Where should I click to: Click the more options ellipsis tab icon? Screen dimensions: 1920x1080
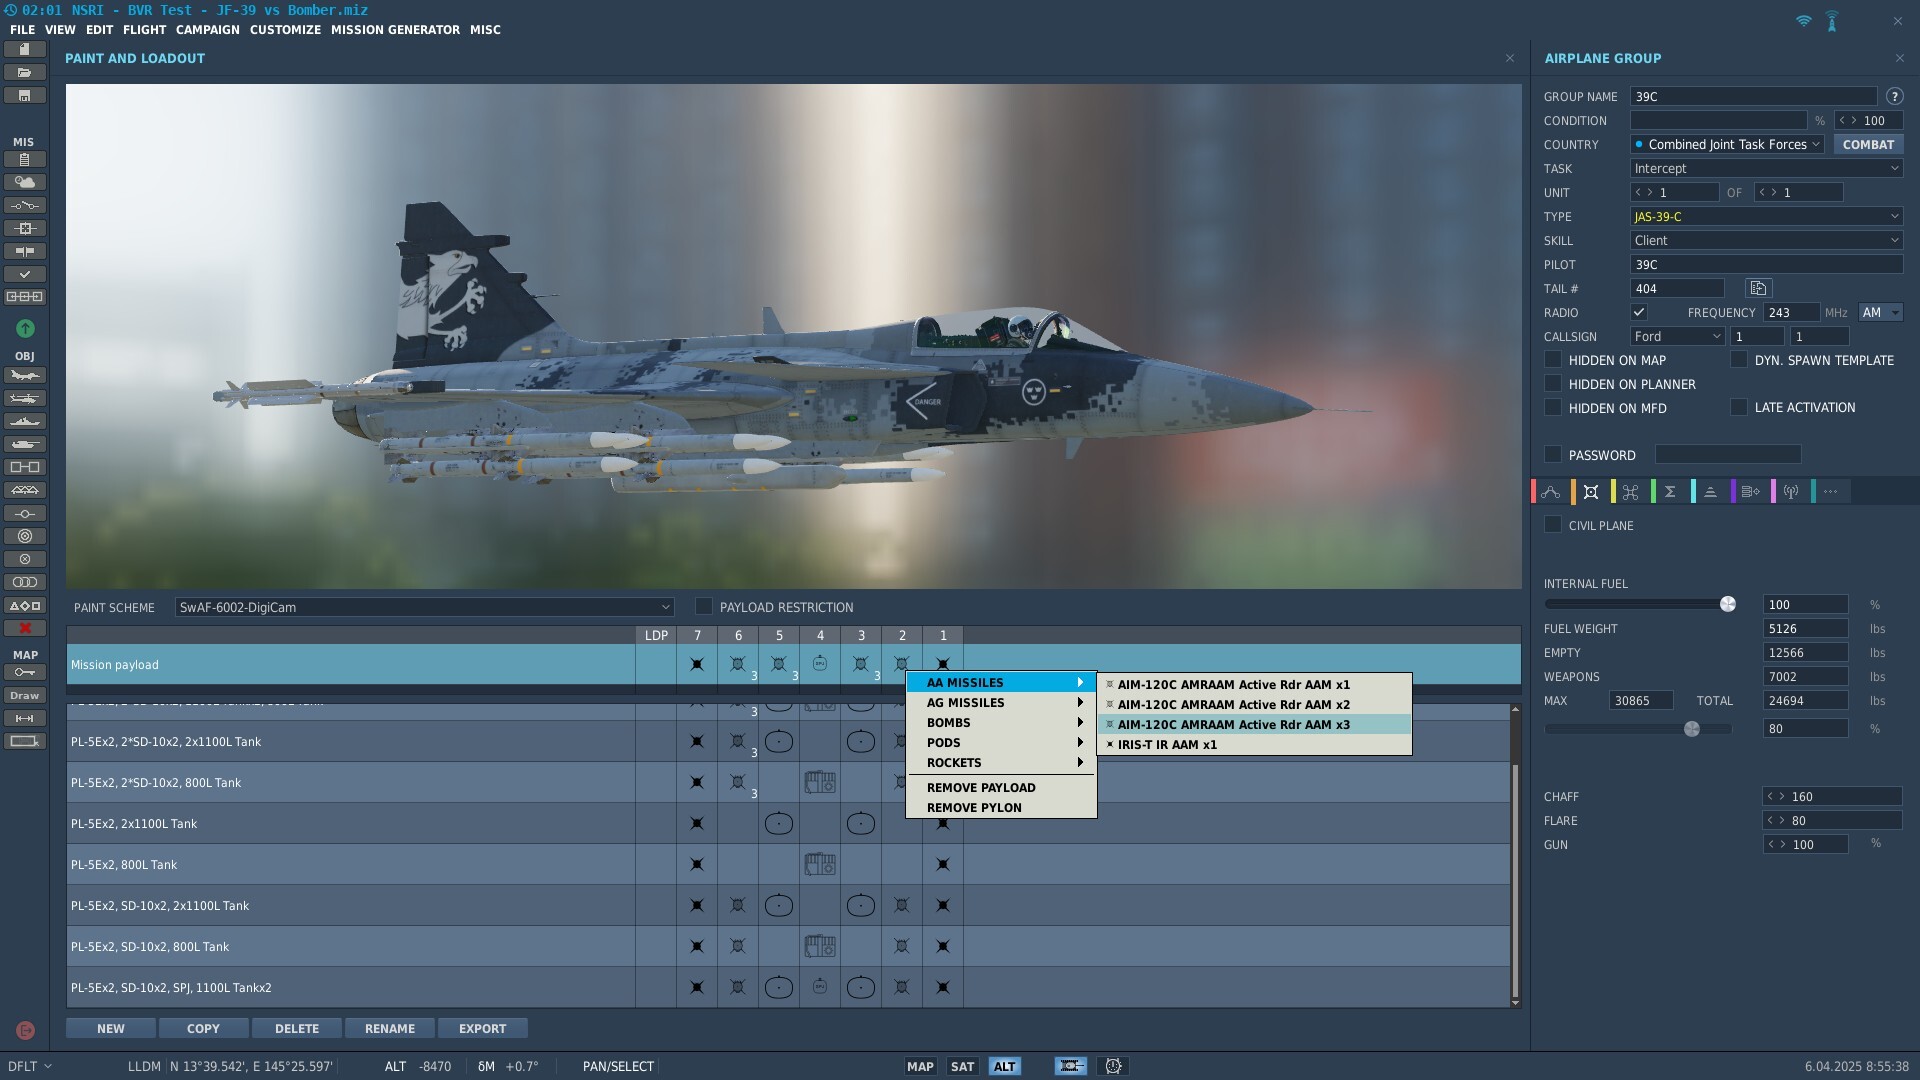pos(1831,491)
